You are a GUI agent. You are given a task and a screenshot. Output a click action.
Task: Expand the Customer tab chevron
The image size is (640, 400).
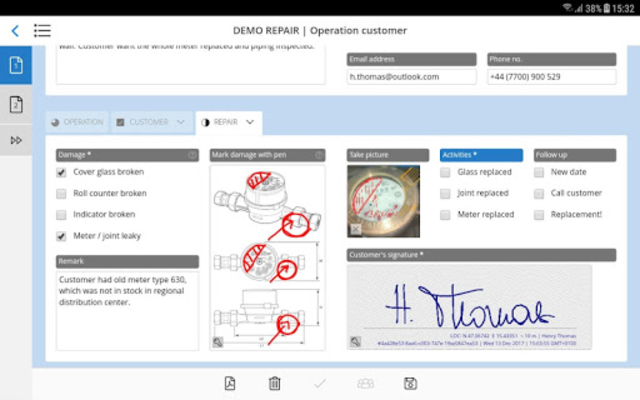click(181, 122)
